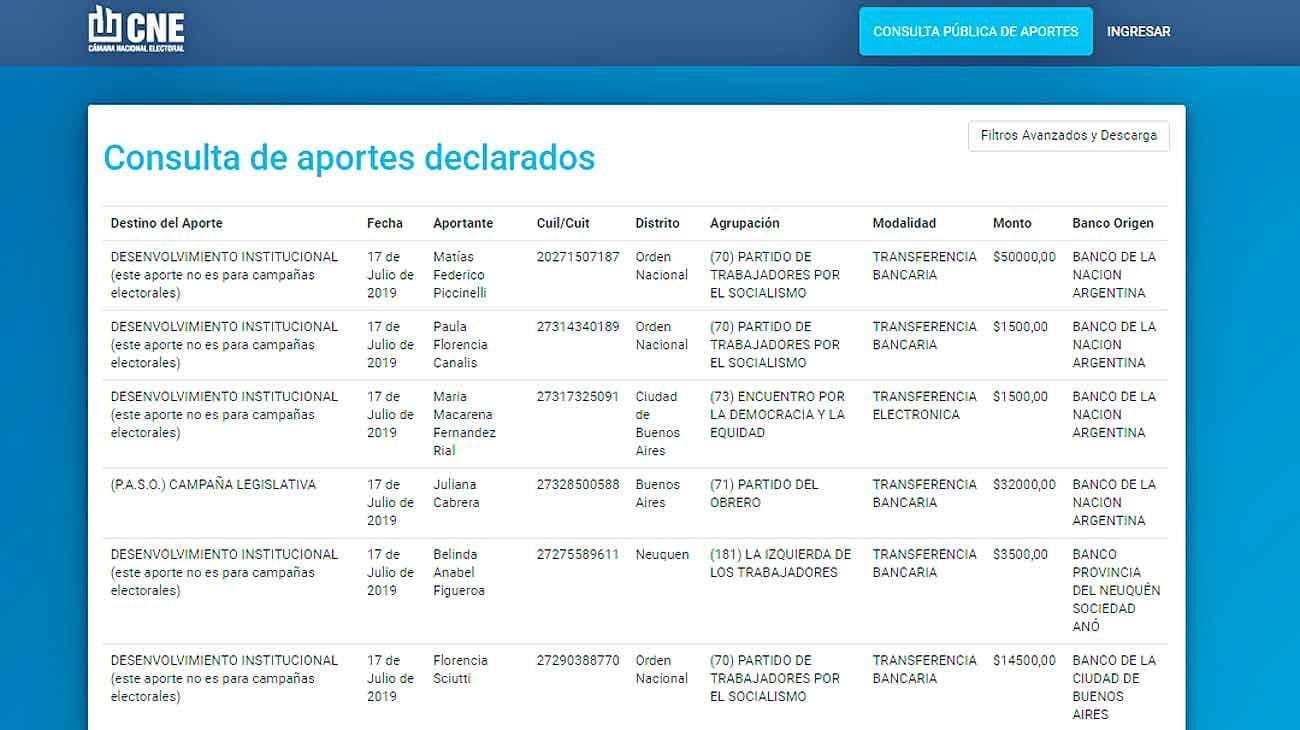
Task: Click the $50000,00 amount cell
Action: pos(1024,257)
